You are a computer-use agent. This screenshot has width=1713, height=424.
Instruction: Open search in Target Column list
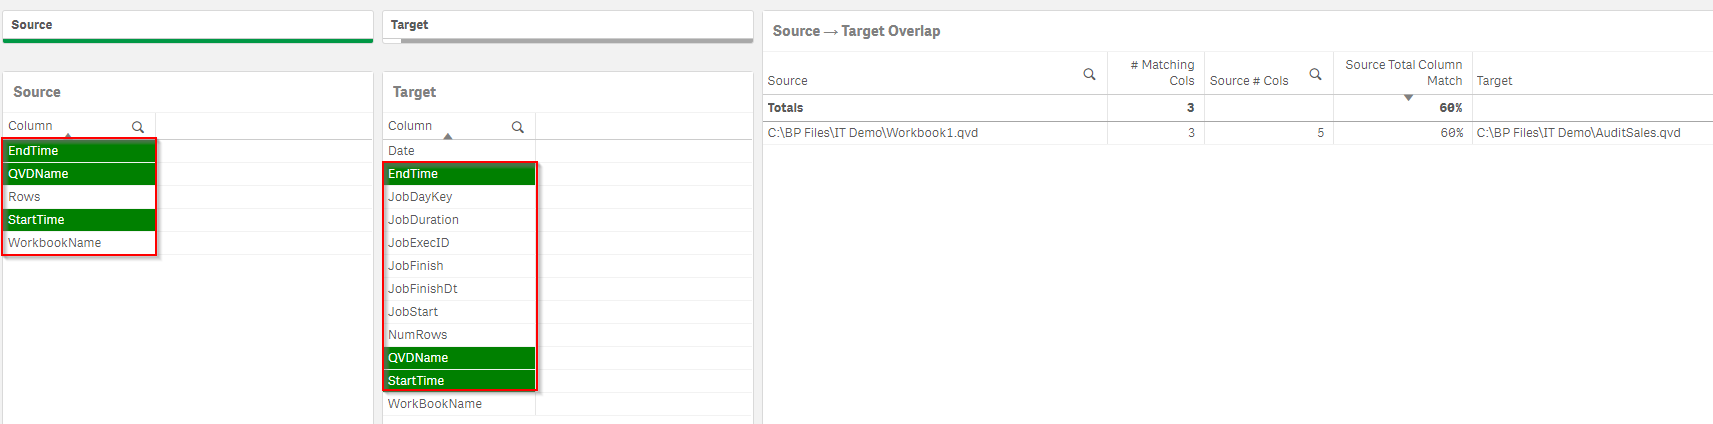[x=518, y=127]
